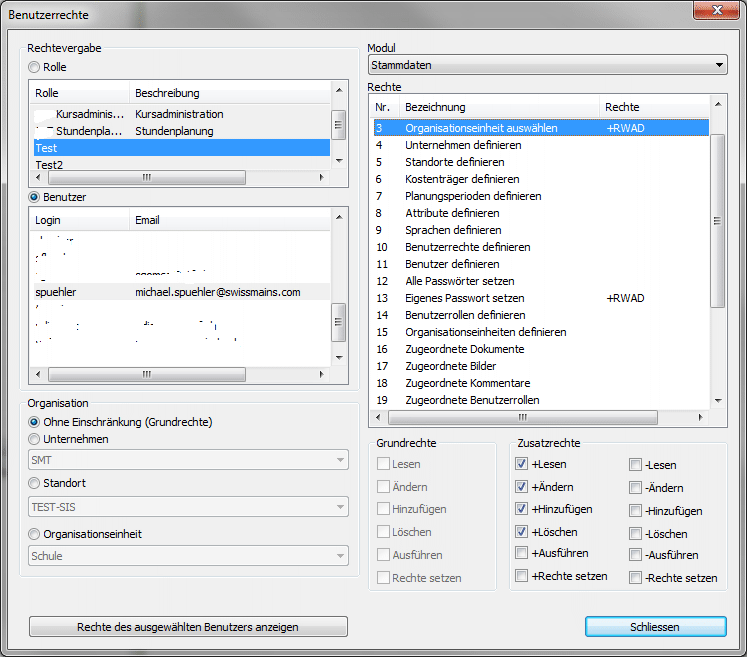
Task: Select the Organisationseinheit radio button
Action: (35, 534)
